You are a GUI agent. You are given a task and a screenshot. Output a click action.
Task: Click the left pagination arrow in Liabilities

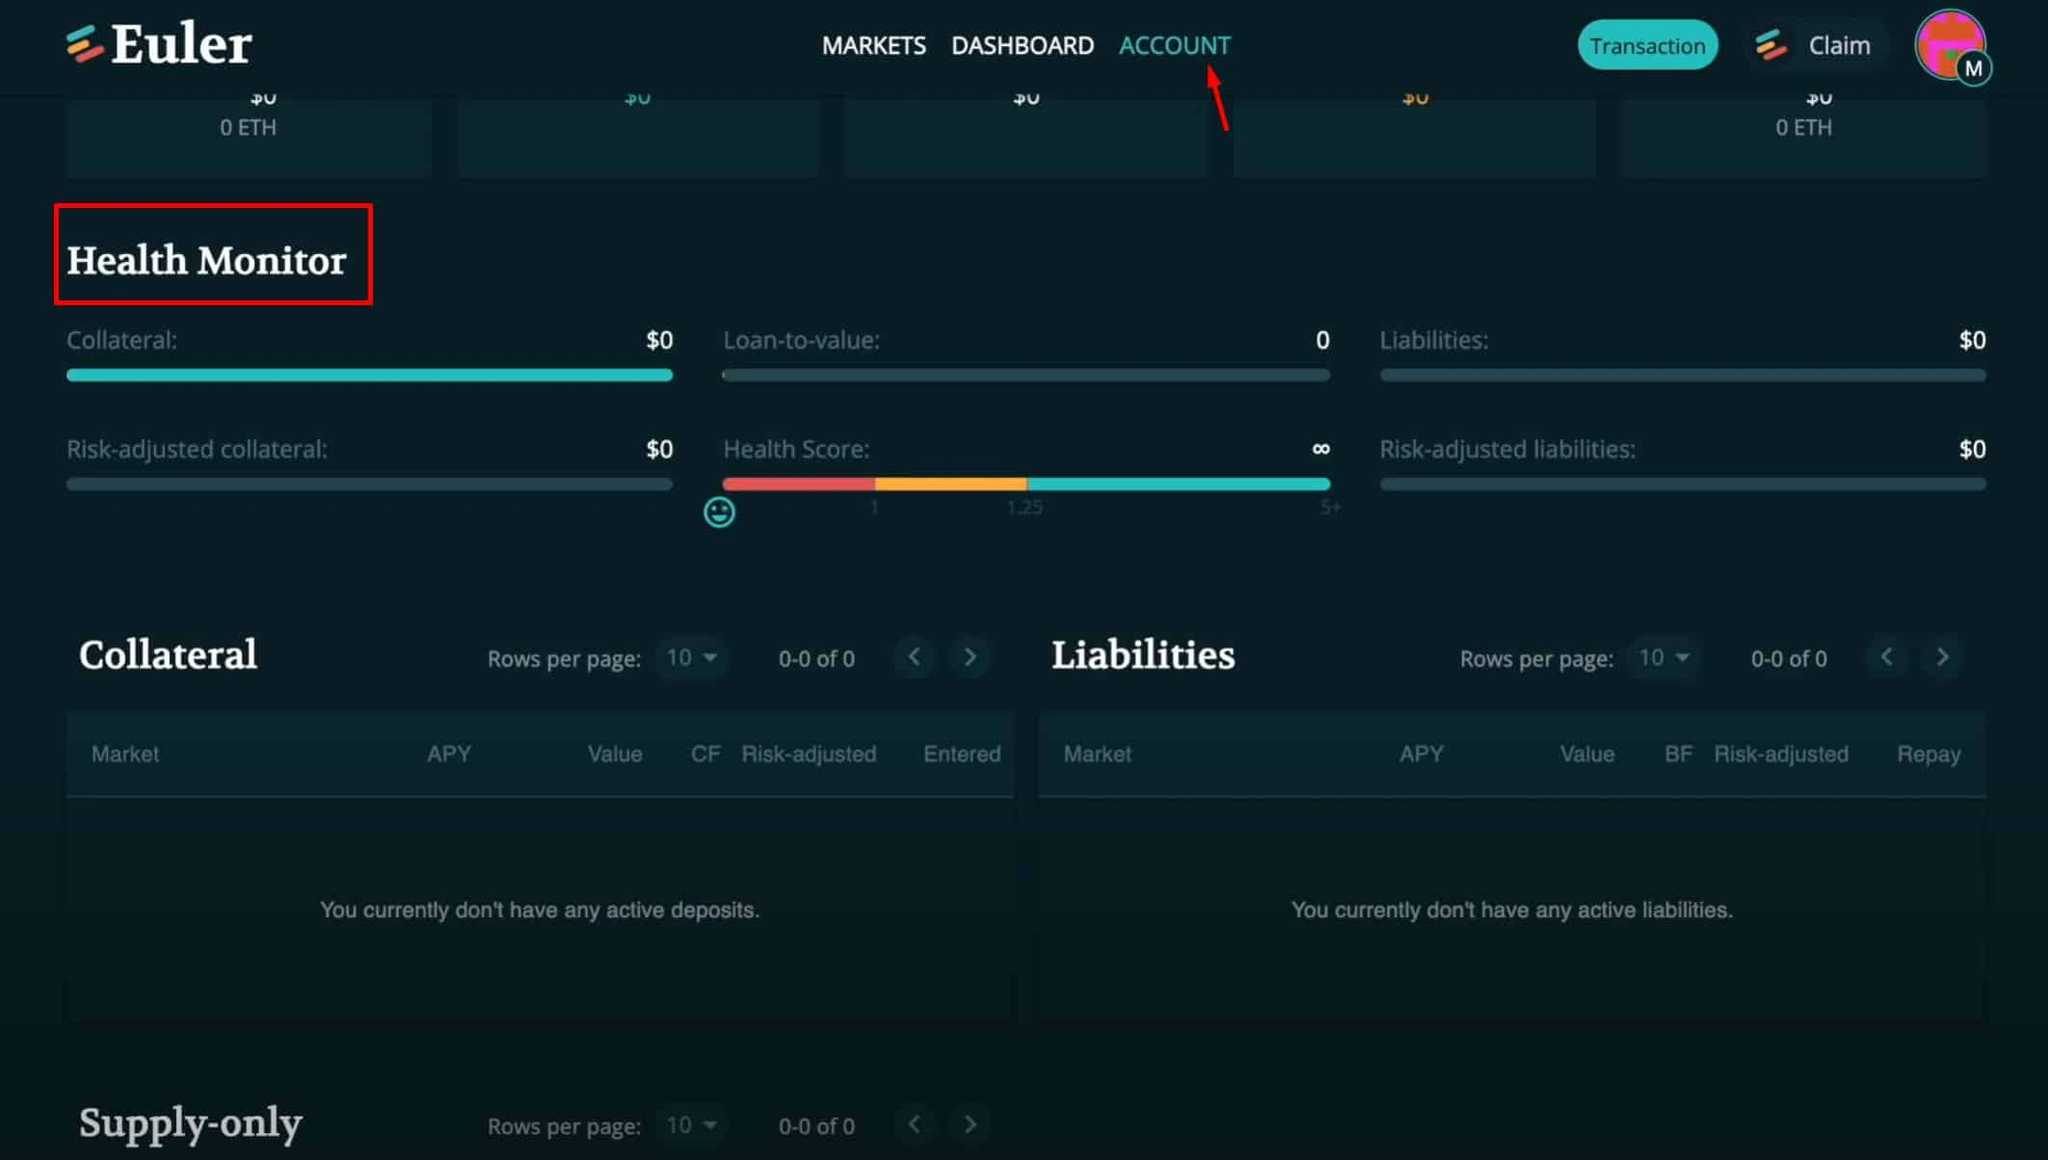1886,655
